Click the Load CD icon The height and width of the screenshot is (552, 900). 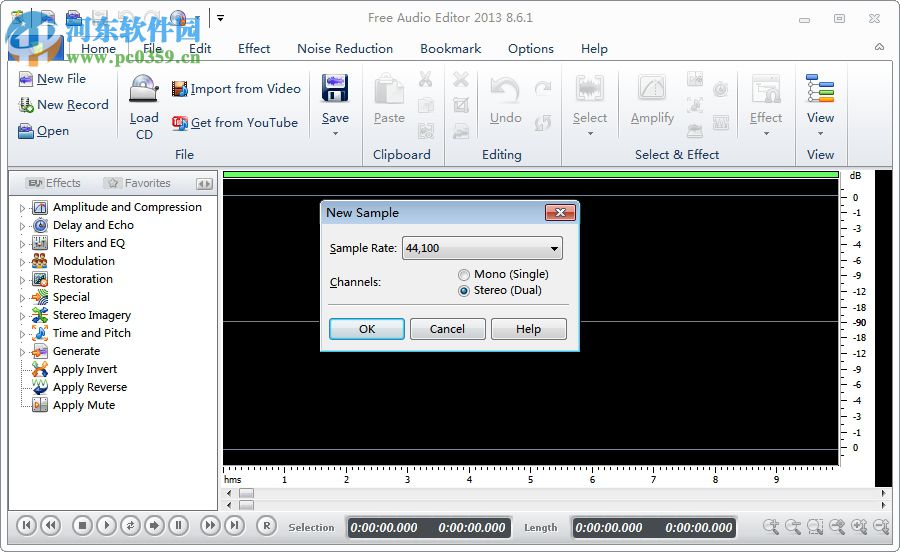click(144, 89)
